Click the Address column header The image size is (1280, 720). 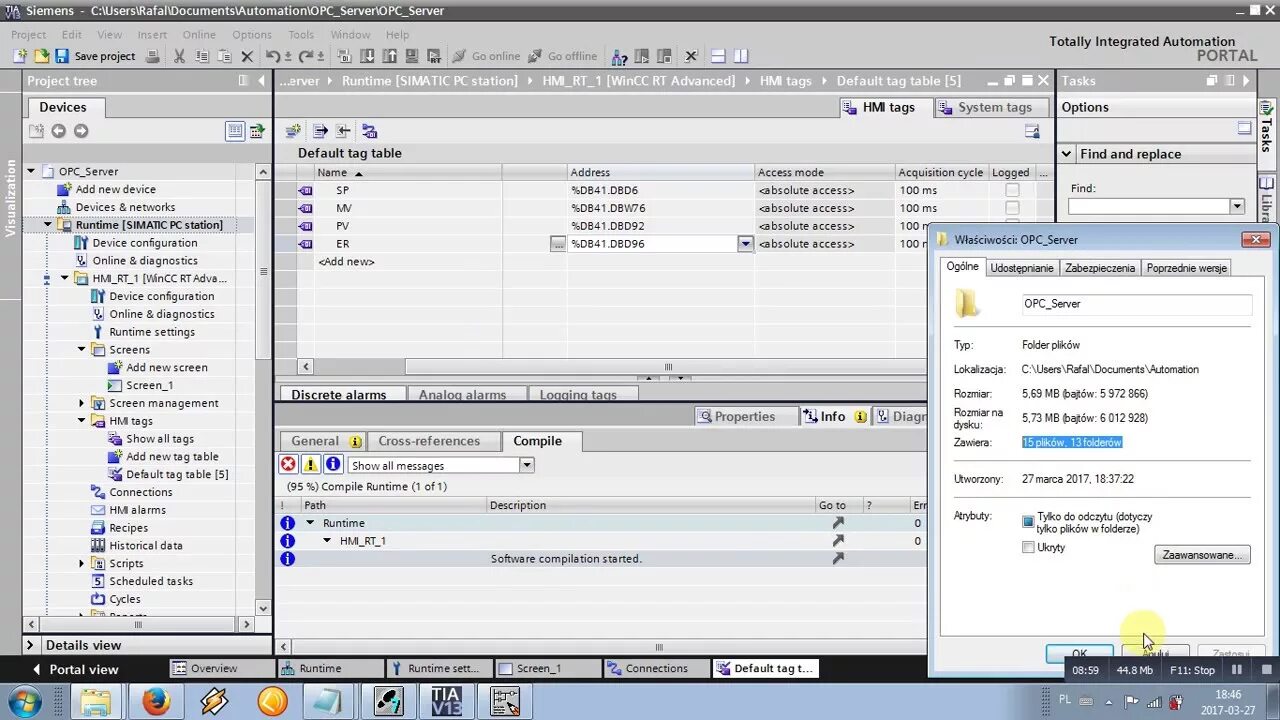661,172
